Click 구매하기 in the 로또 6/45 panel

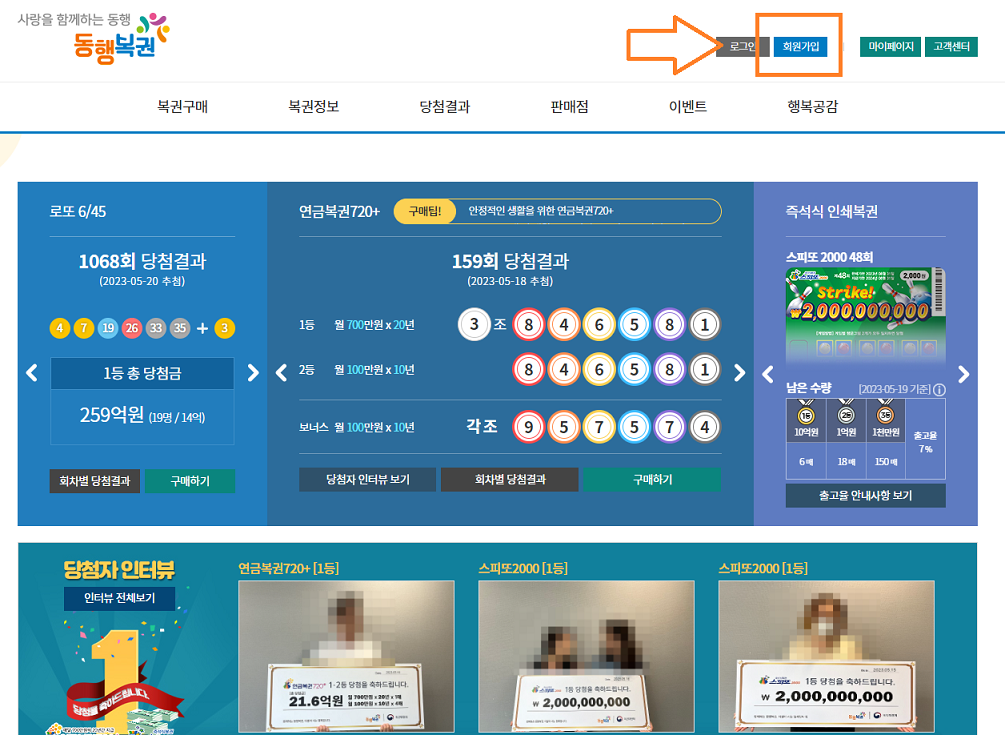coord(190,481)
